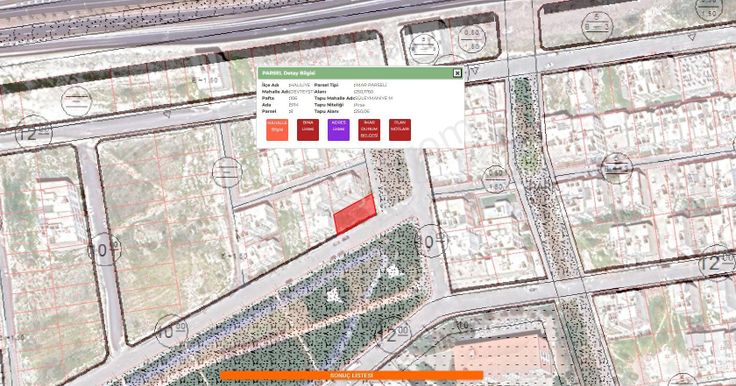
Task: Expand the orange Sonuç Listesi bar
Action: point(352,375)
